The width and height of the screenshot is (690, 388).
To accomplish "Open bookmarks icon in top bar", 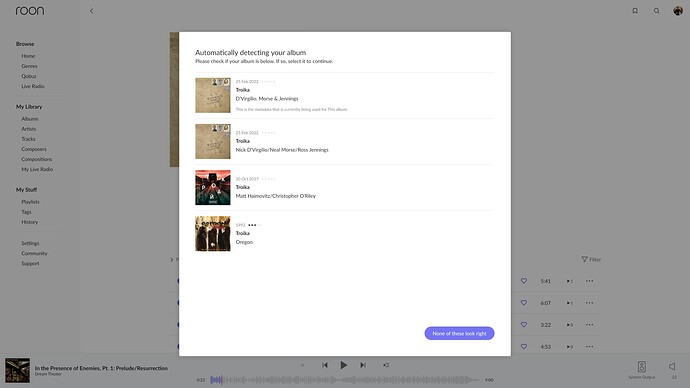I will click(x=635, y=11).
